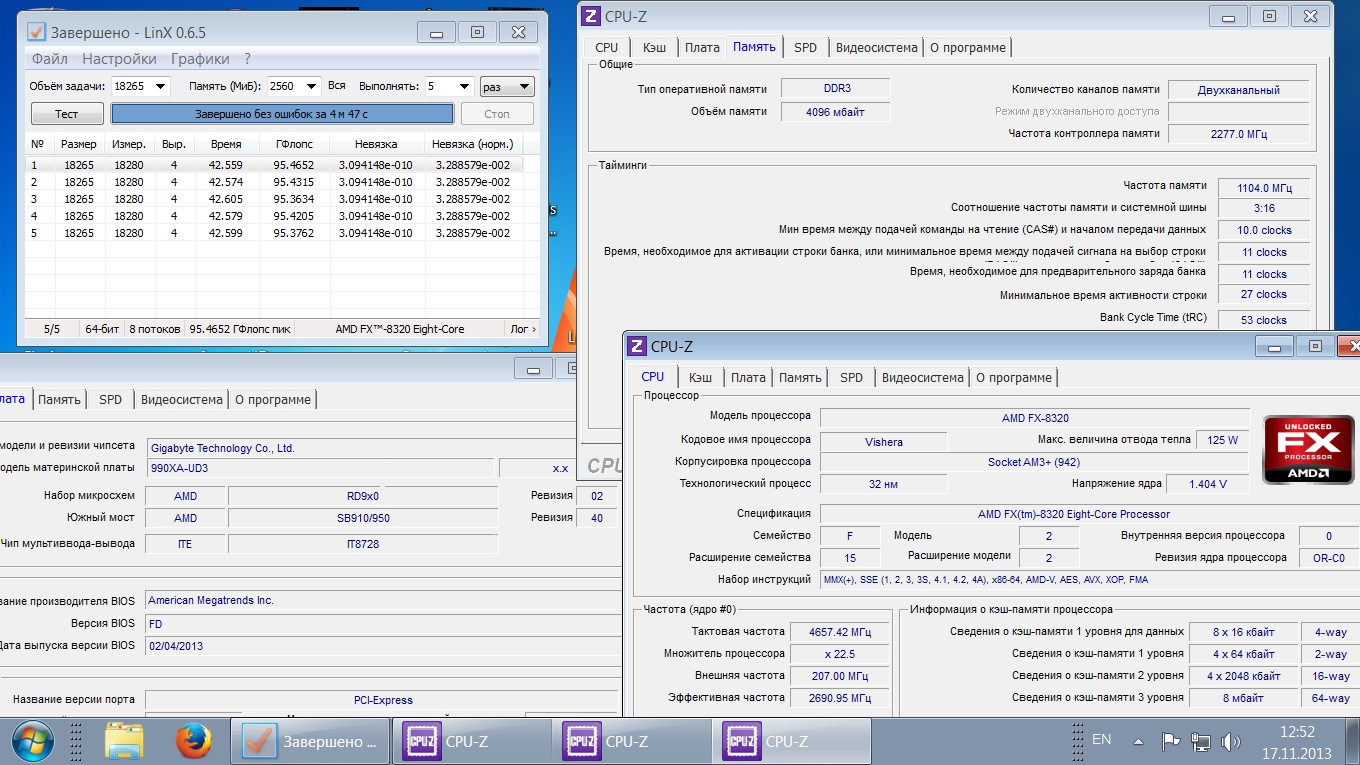Open the SPD tab in the Gigabyte motherboard CPU-Z window

pyautogui.click(x=110, y=399)
